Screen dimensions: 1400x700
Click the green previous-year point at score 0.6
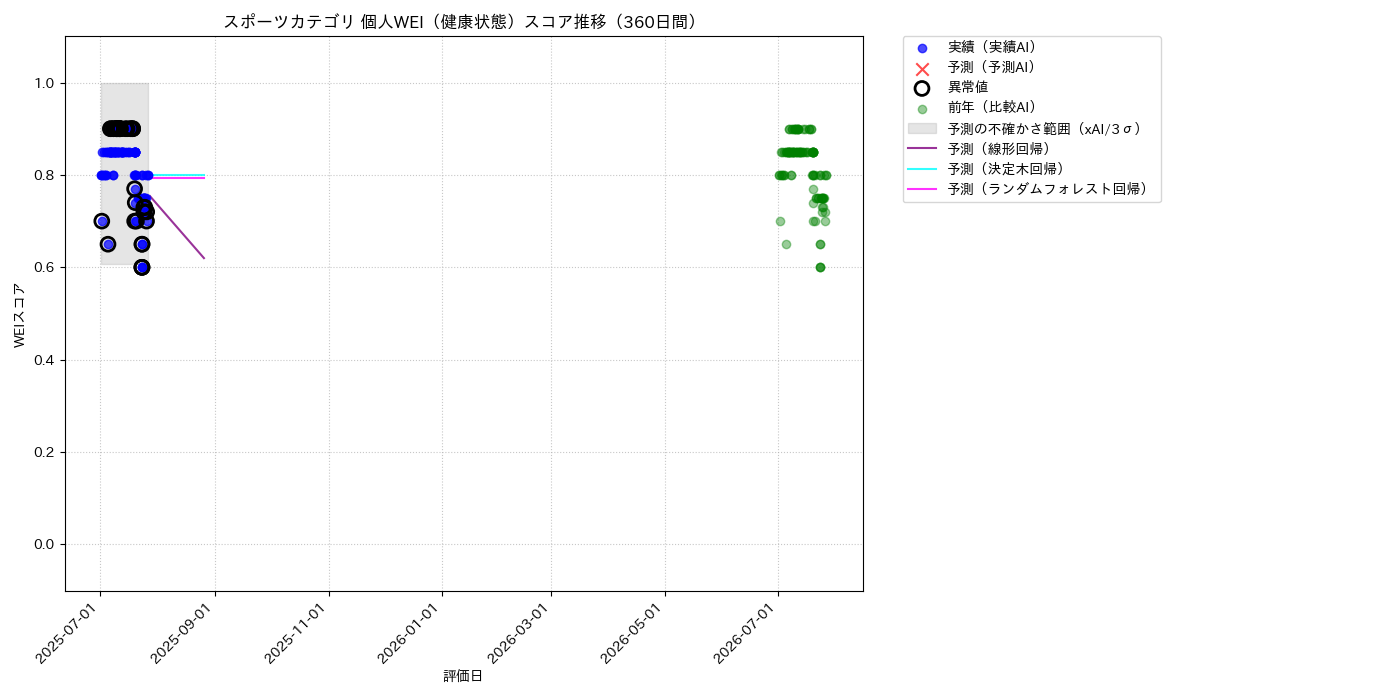coord(820,267)
